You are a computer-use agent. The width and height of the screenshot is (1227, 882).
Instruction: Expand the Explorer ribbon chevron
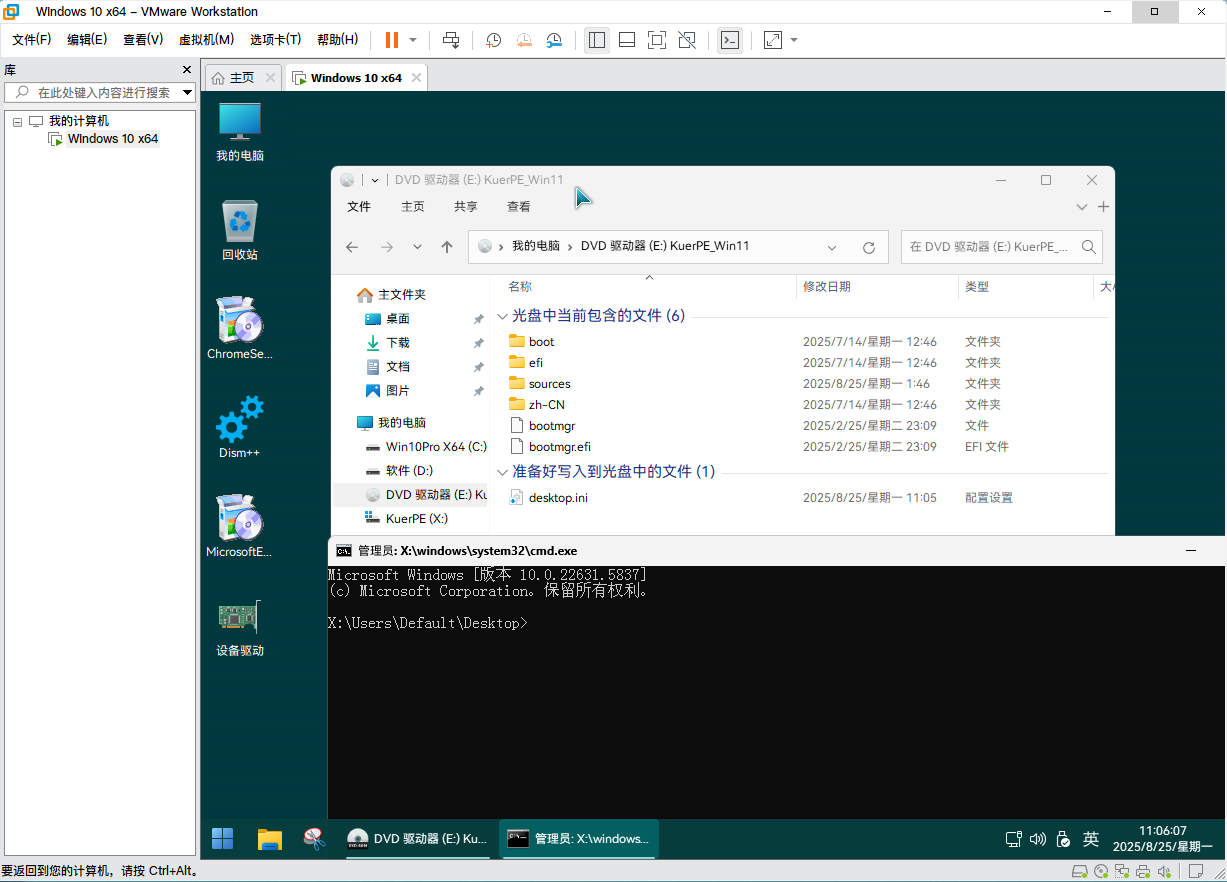1082,207
